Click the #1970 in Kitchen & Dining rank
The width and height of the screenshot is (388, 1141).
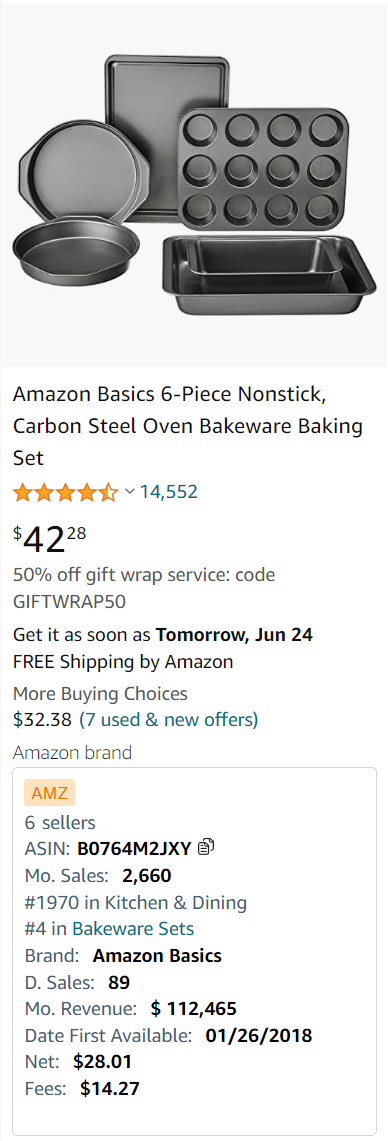click(136, 903)
